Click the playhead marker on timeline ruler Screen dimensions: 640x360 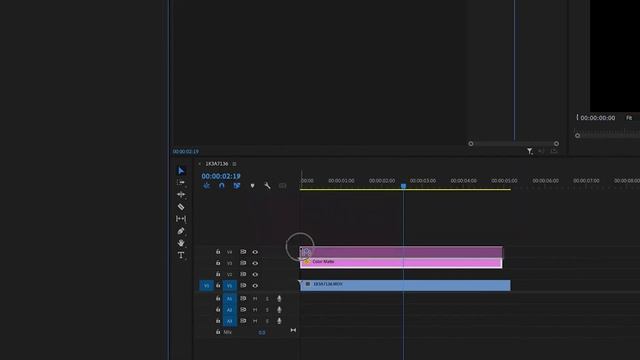pyautogui.click(x=403, y=186)
